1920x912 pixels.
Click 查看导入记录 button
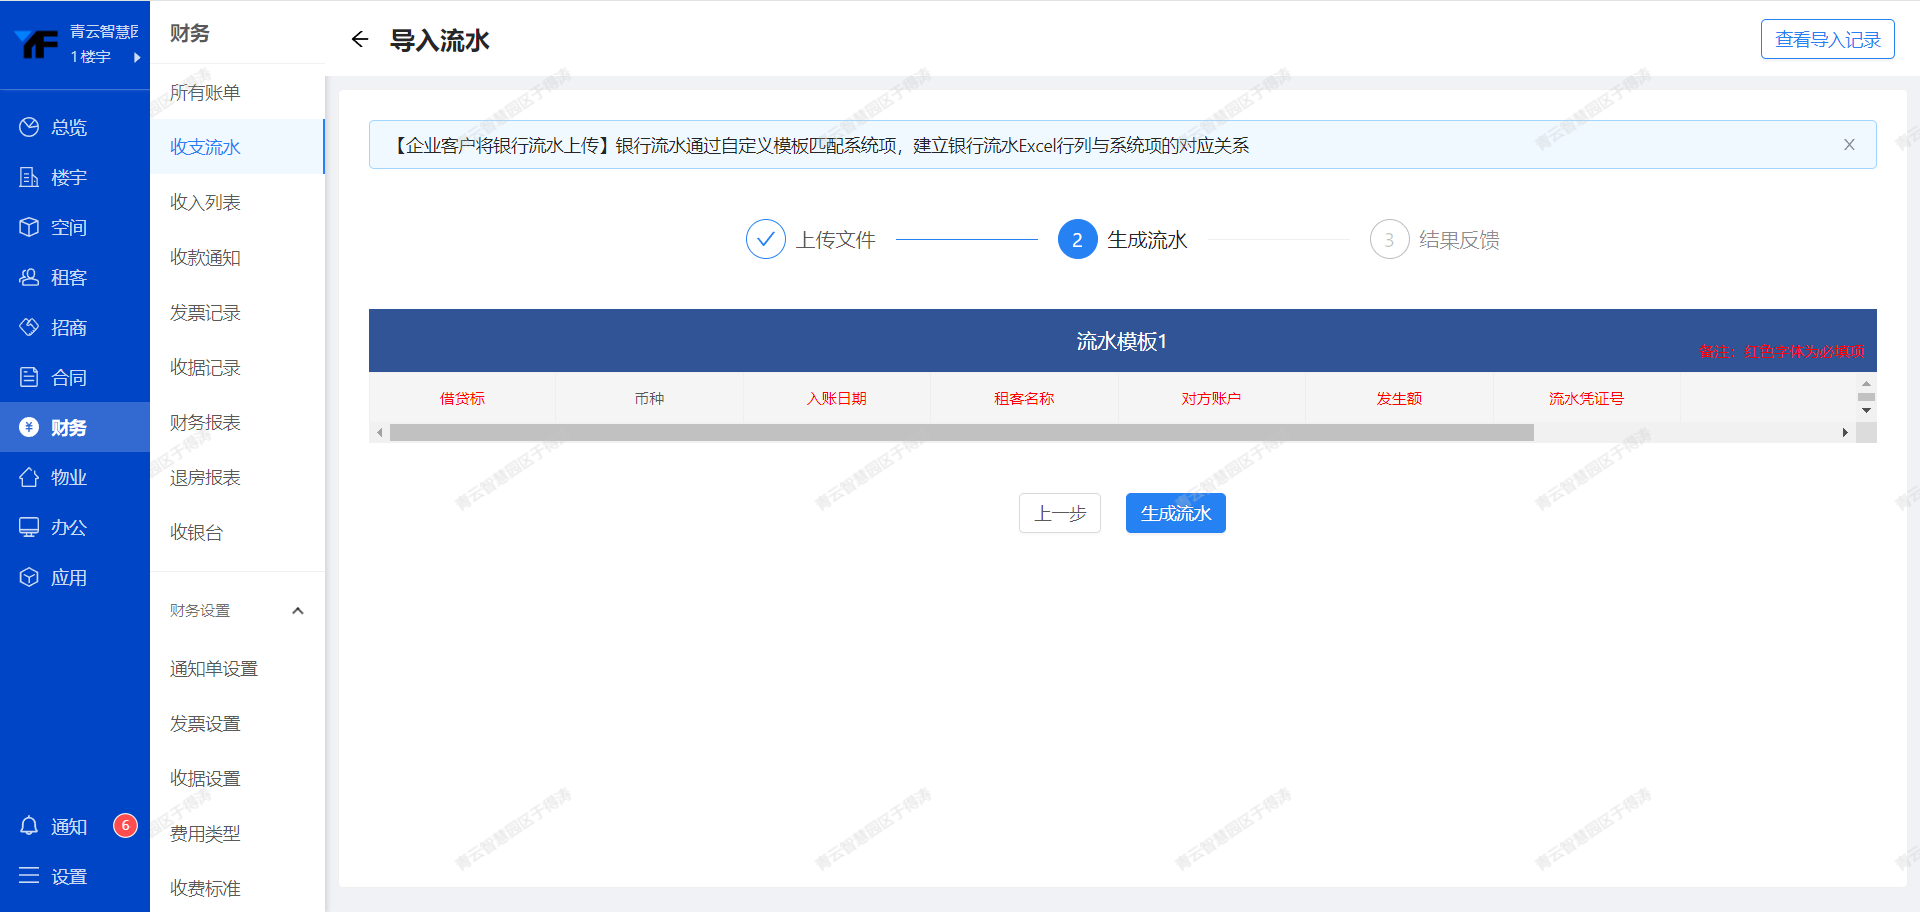[x=1827, y=40]
